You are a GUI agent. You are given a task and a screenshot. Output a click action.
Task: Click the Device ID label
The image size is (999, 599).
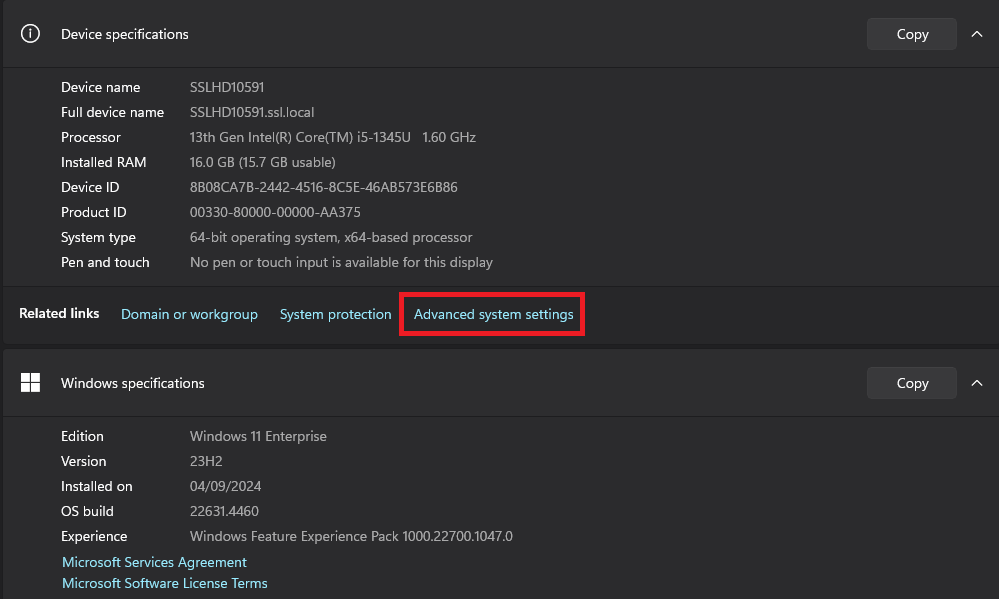(x=90, y=187)
